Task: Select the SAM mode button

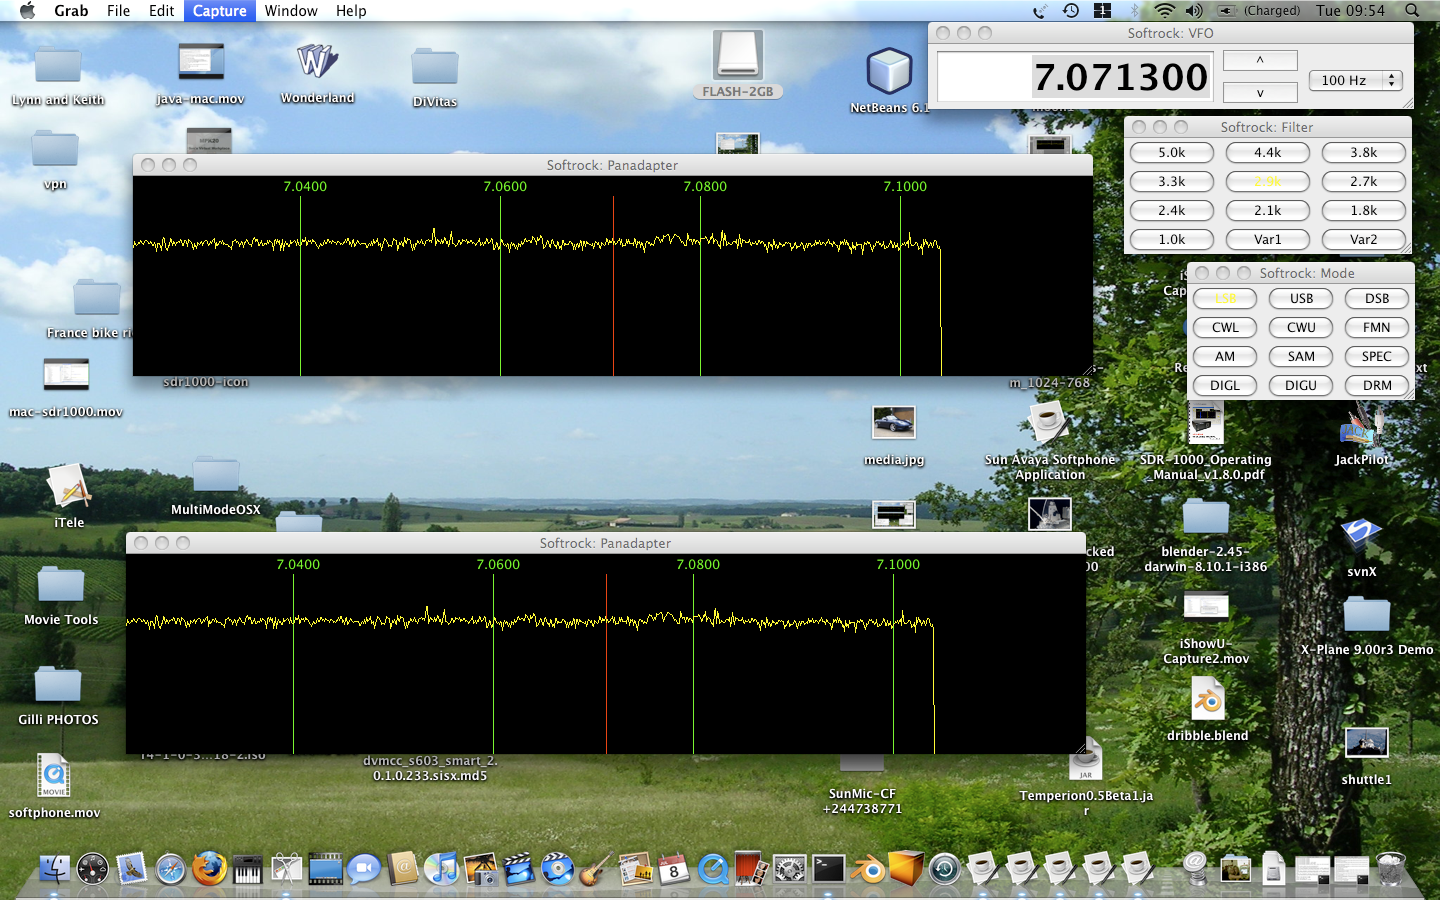Action: pyautogui.click(x=1301, y=356)
